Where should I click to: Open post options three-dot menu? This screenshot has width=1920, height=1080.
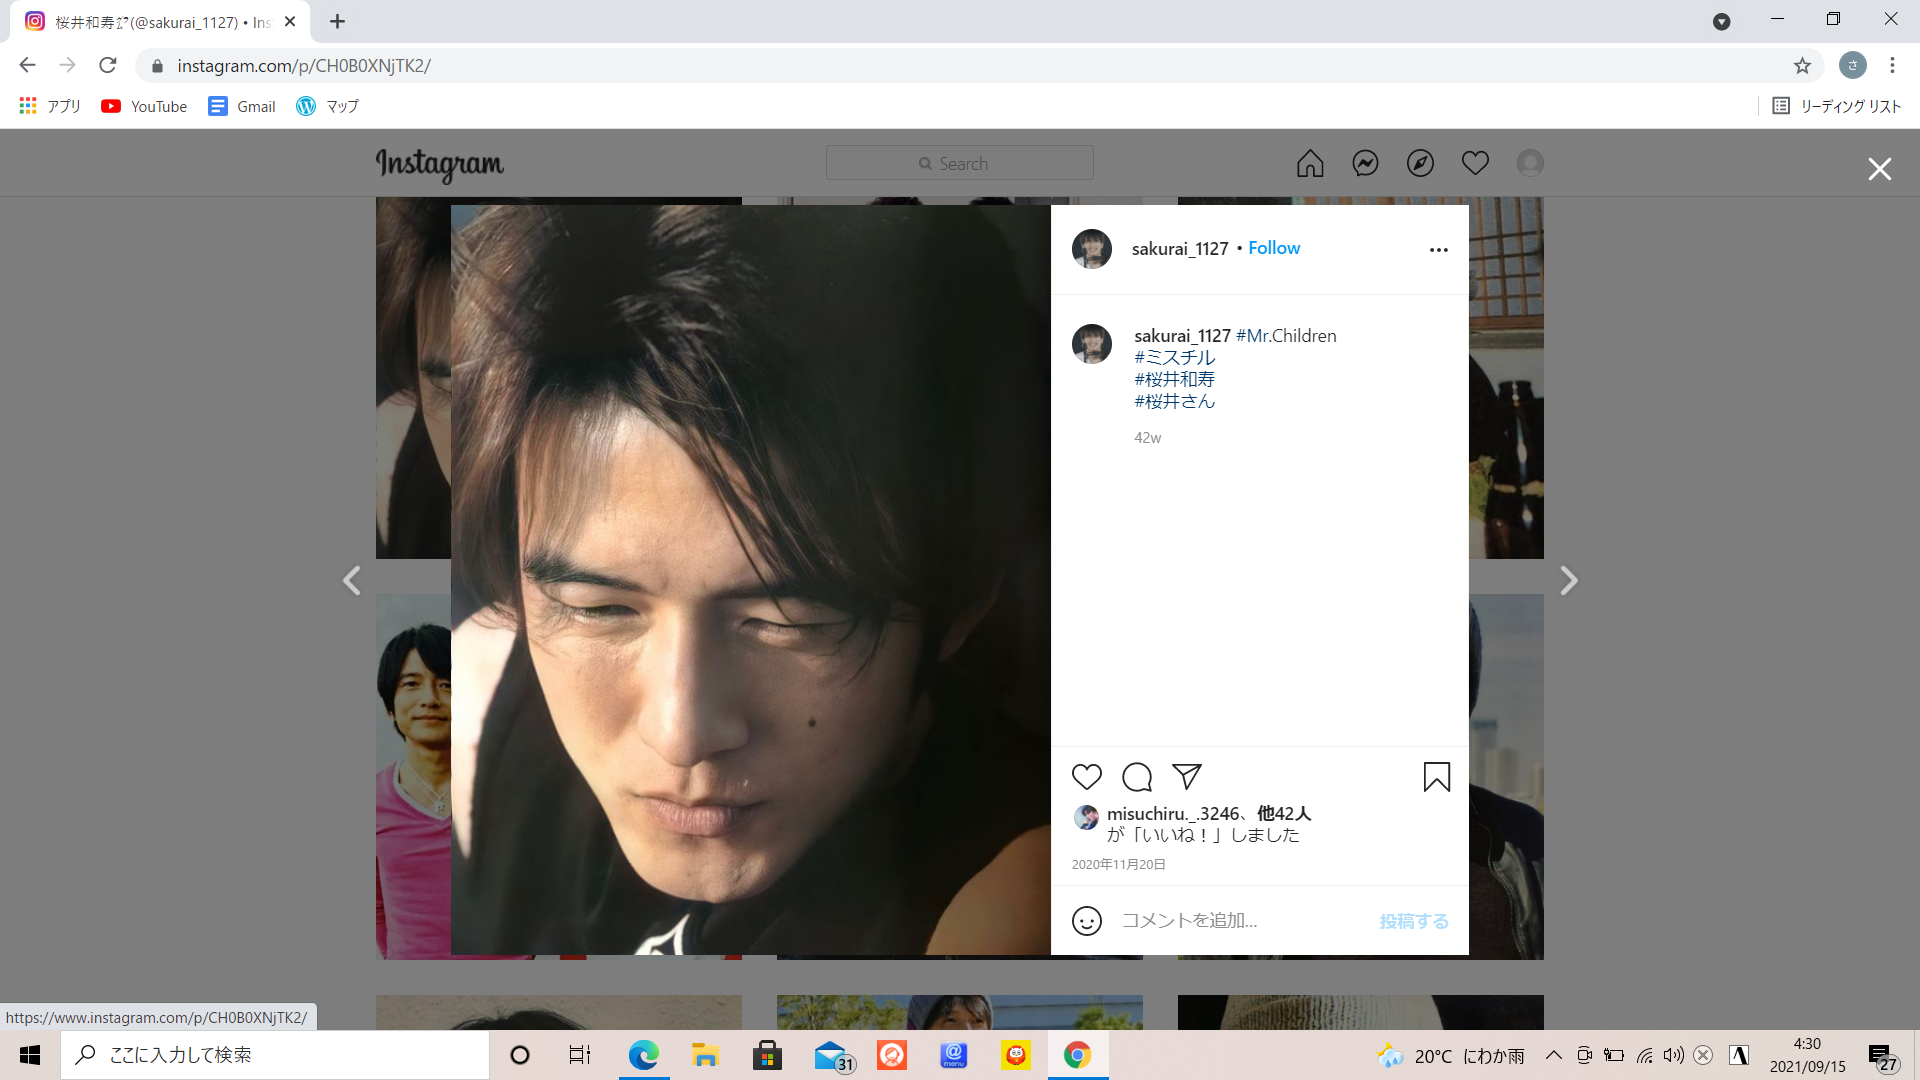point(1438,250)
